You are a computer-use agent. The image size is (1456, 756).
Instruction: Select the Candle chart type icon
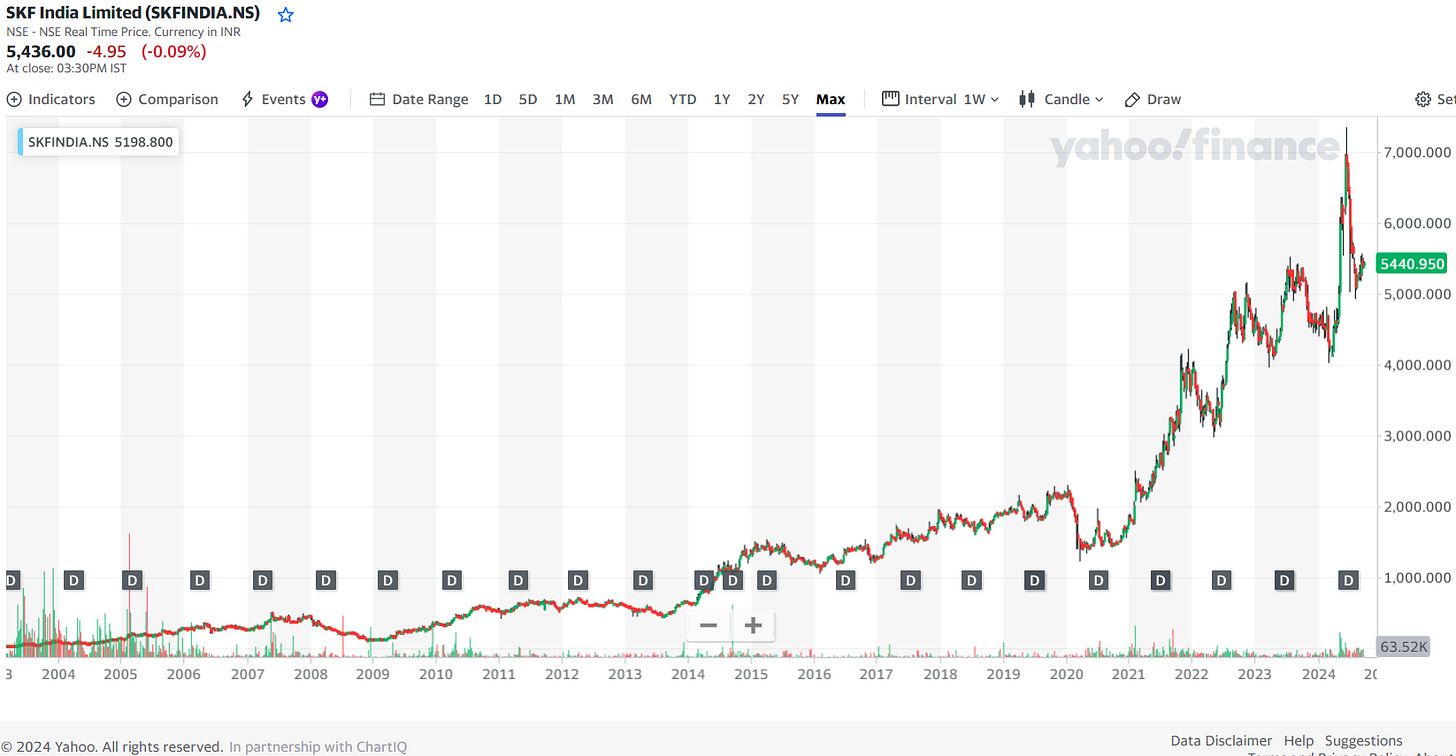click(1026, 99)
